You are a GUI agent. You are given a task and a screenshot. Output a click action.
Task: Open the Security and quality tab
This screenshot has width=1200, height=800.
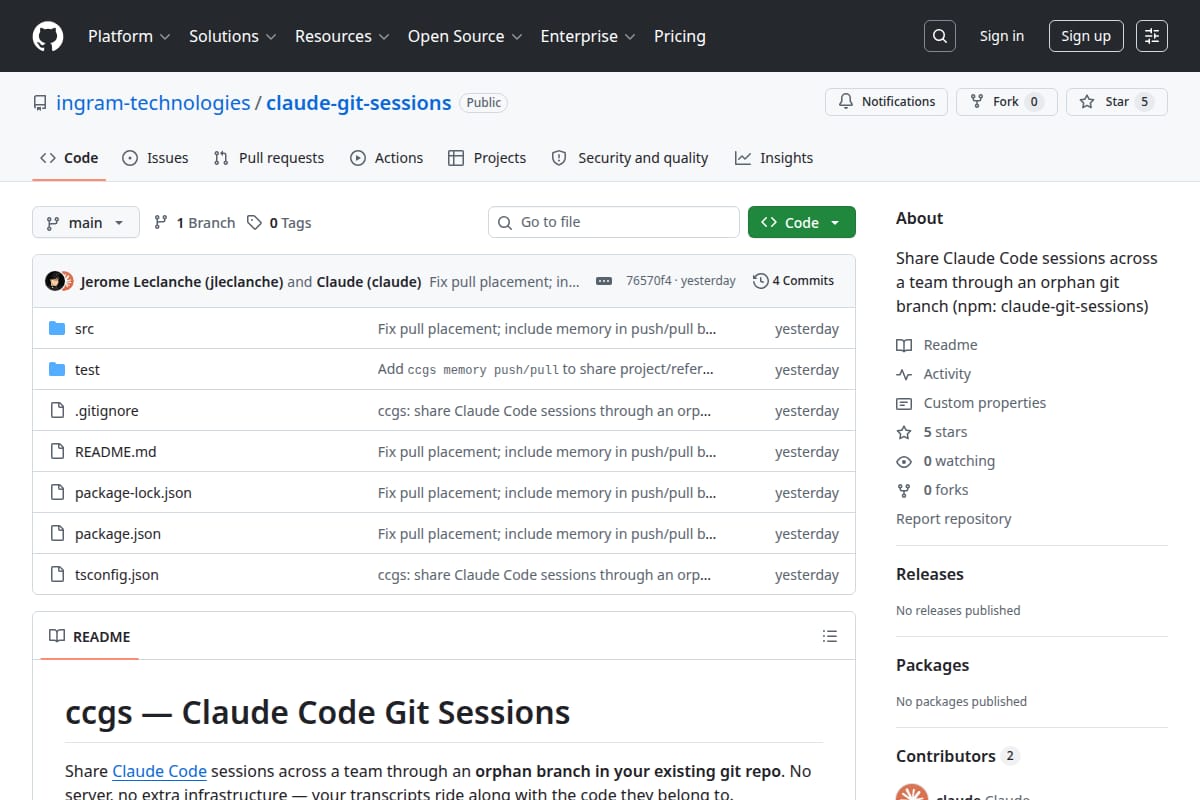point(630,158)
